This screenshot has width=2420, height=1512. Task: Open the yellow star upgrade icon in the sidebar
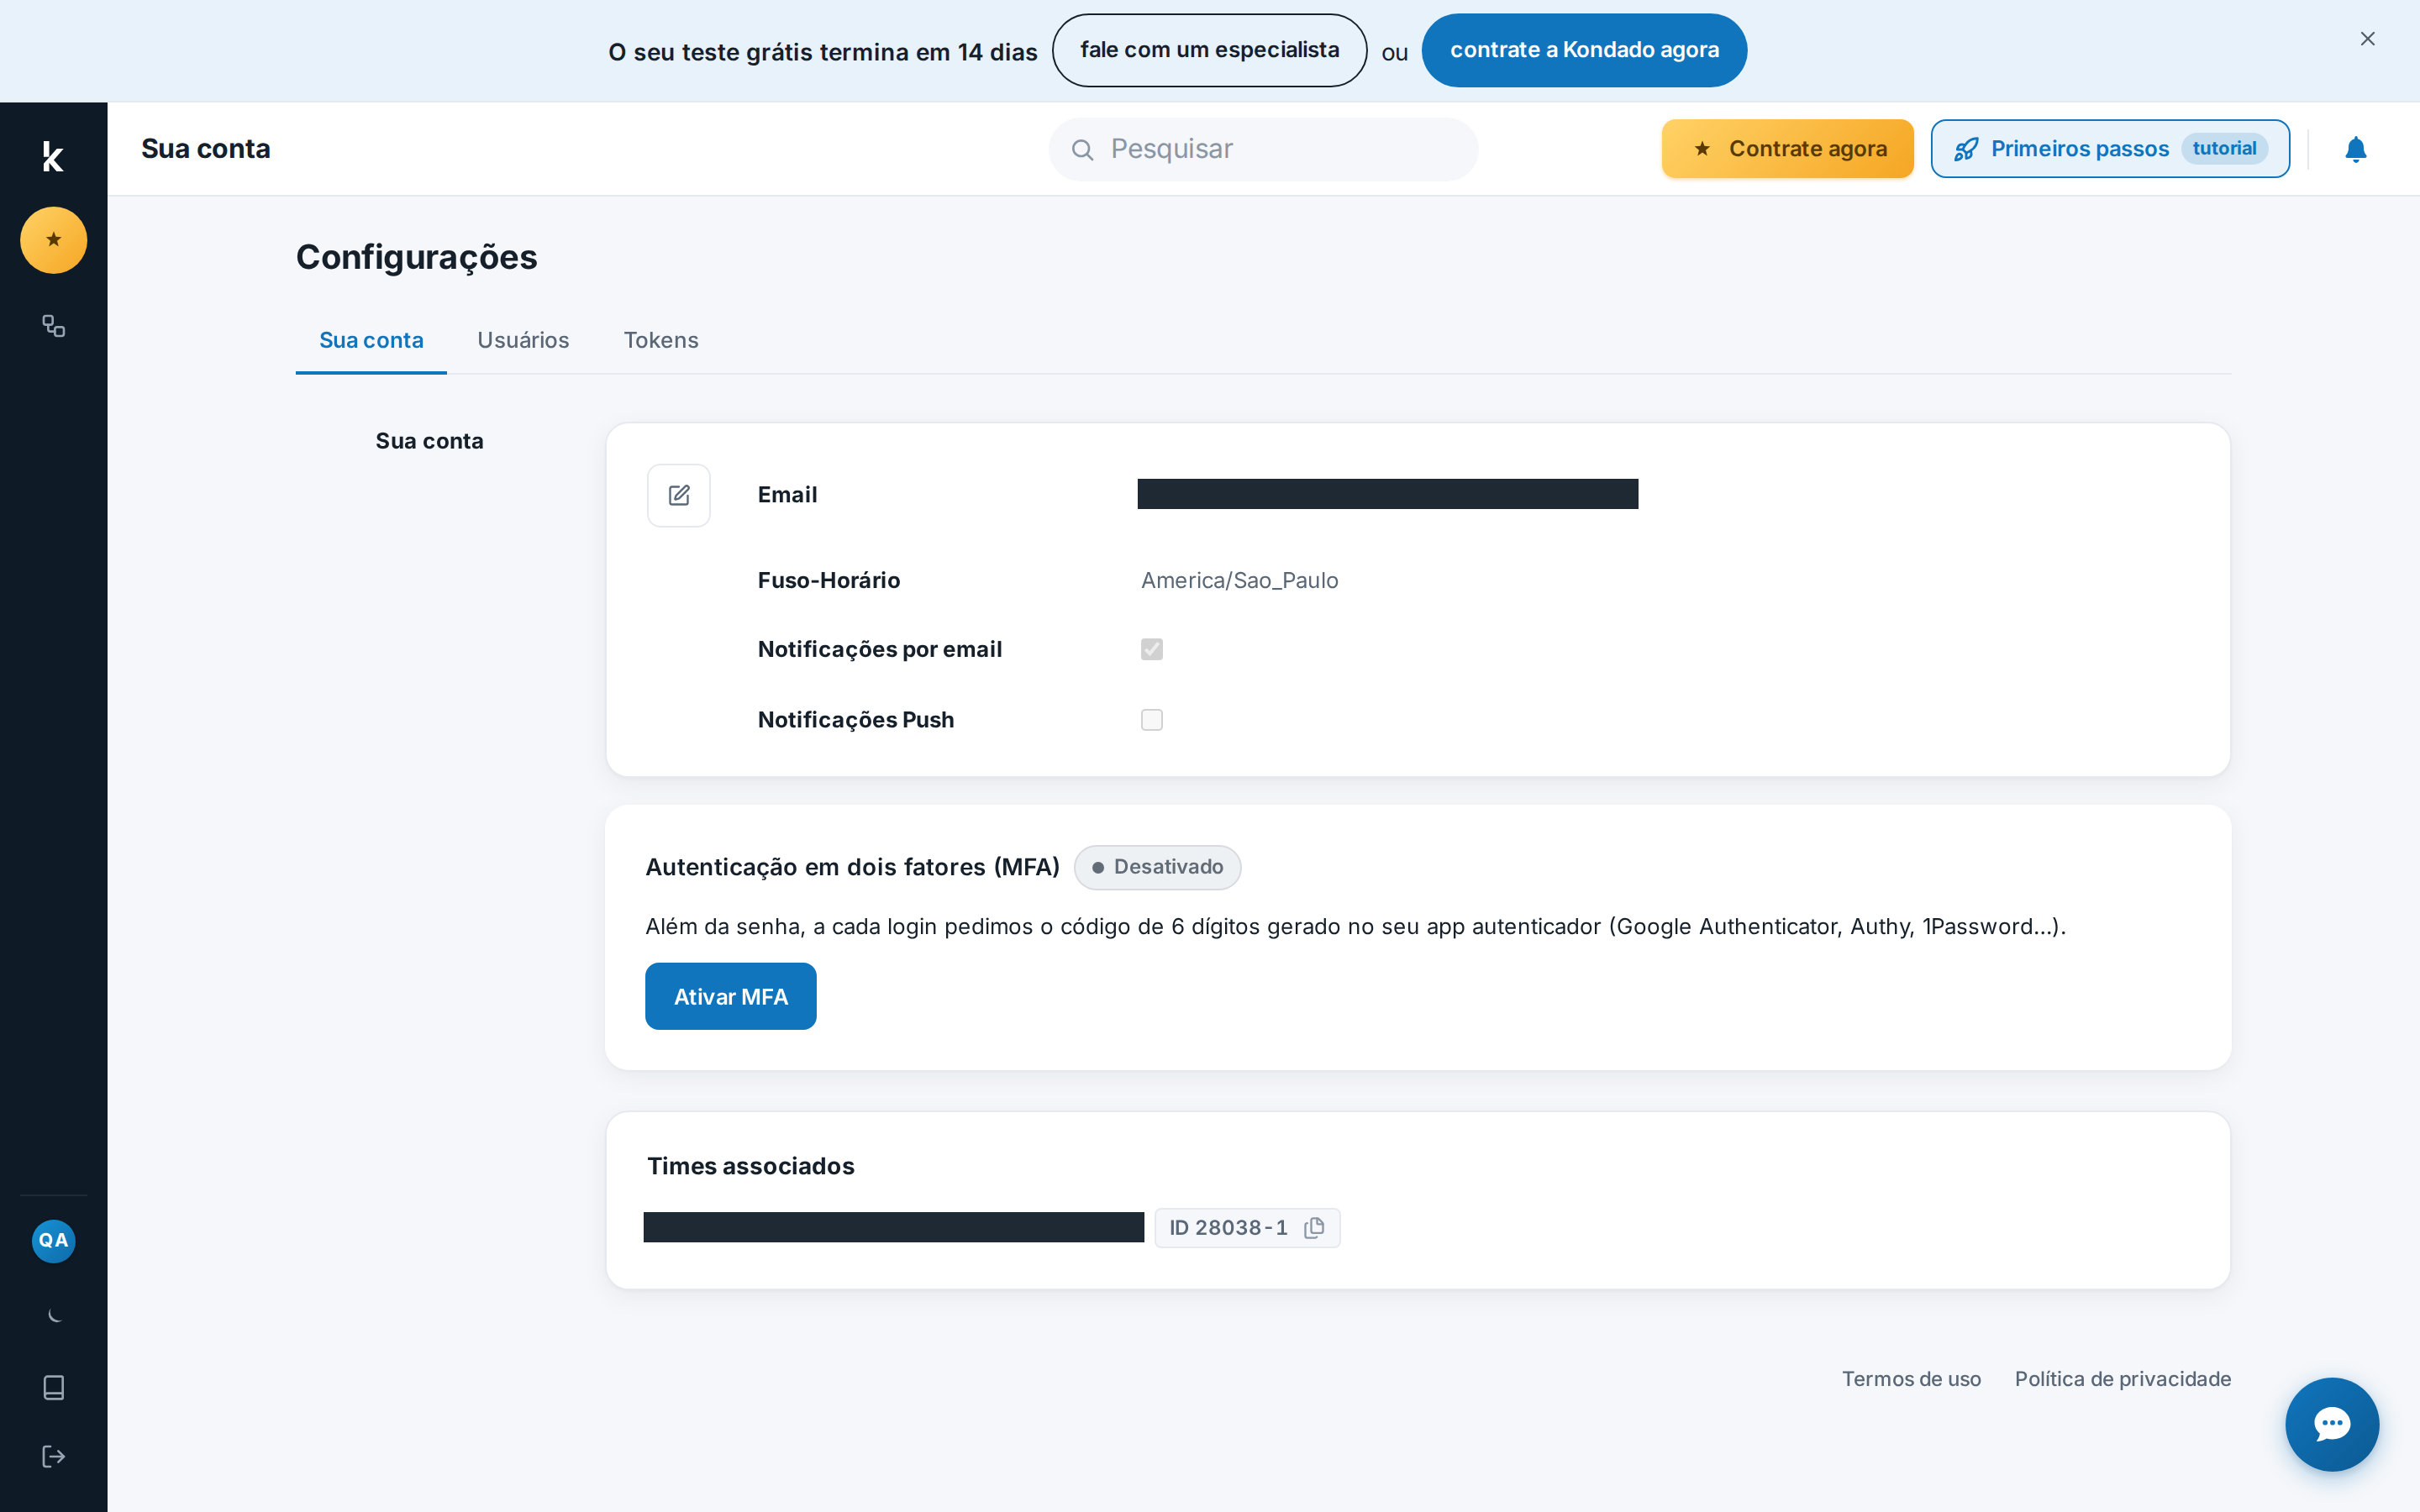(x=54, y=240)
